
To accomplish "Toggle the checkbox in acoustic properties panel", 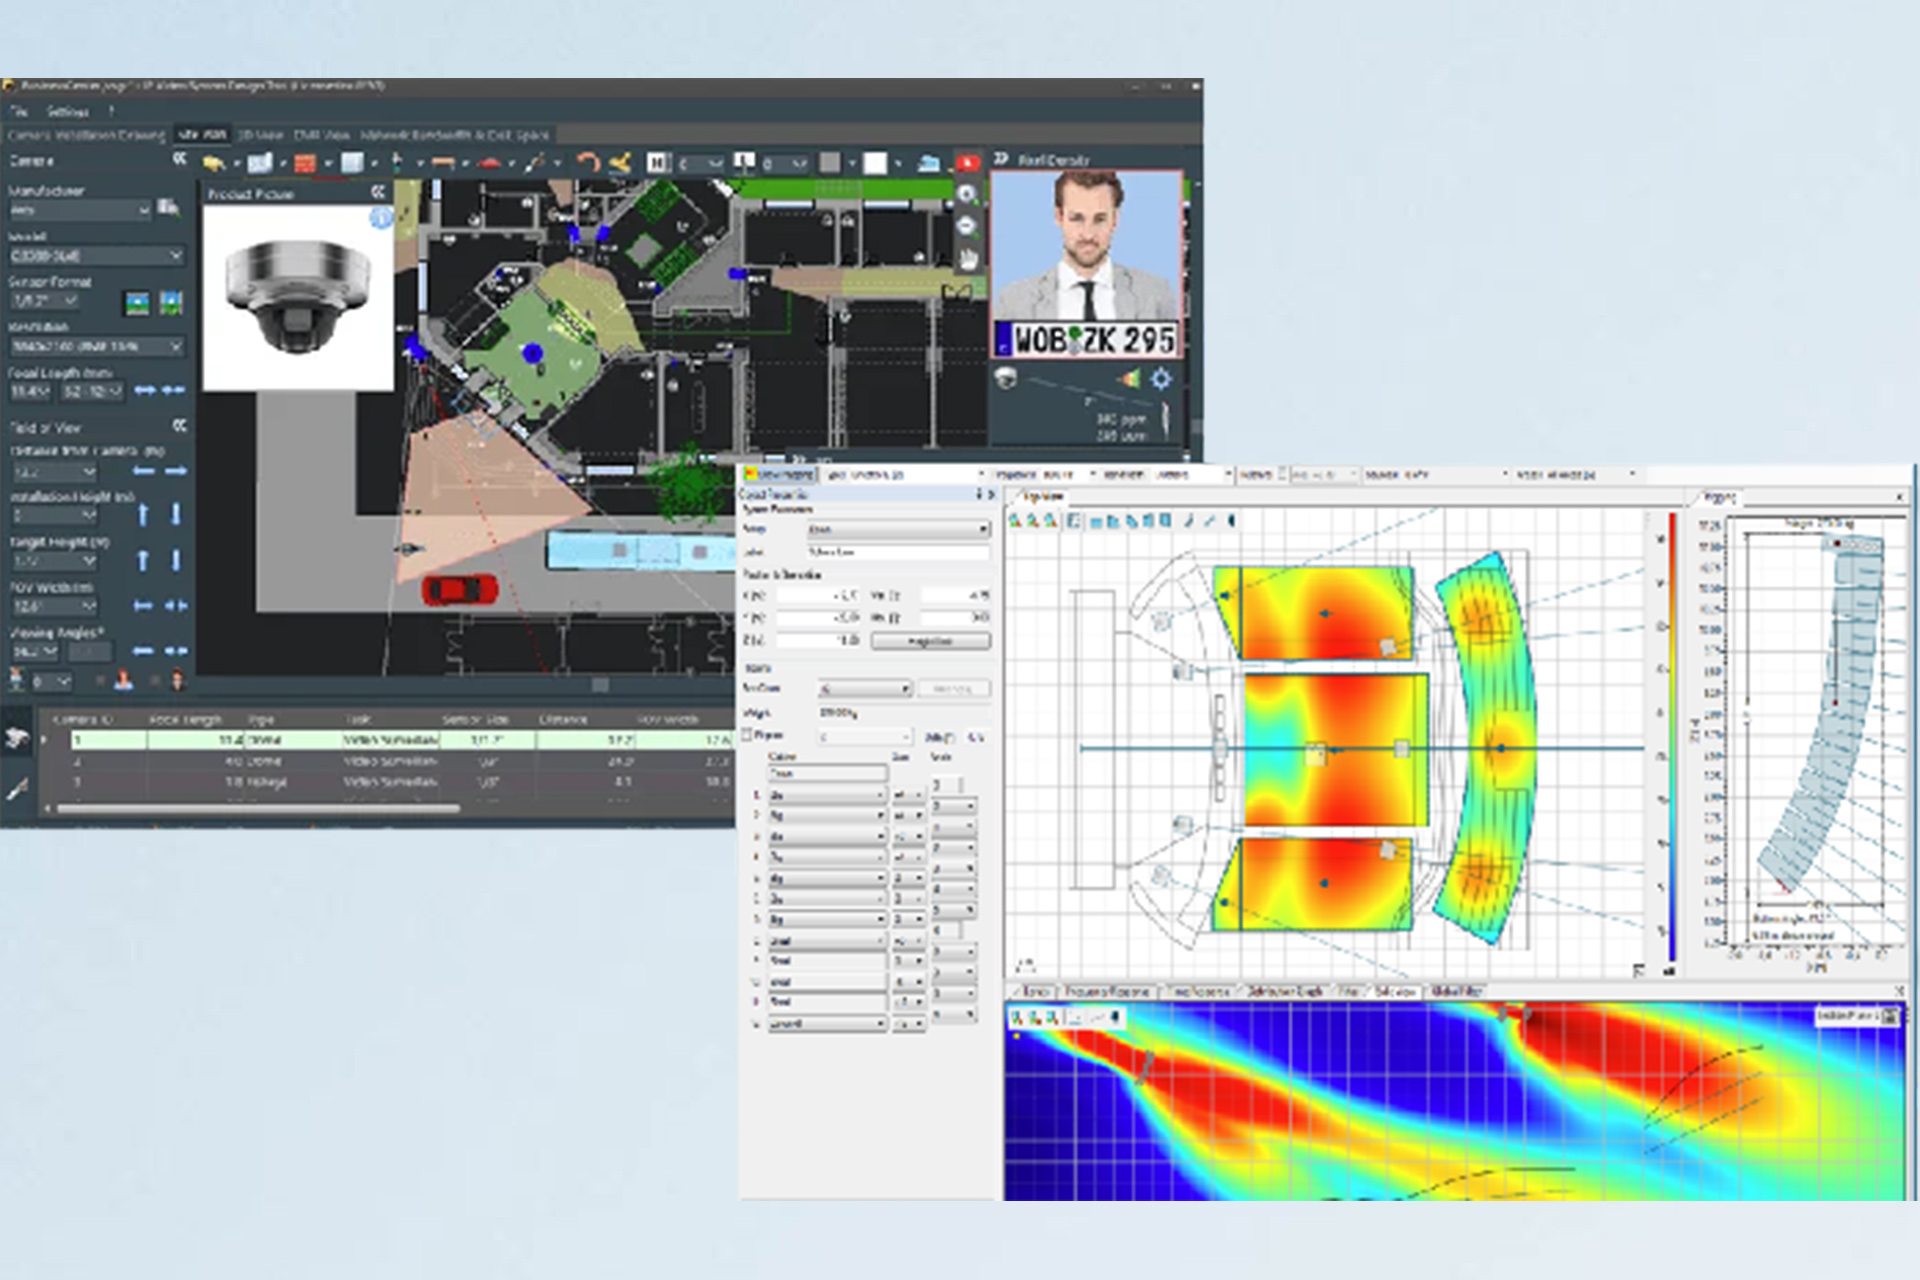I will pos(747,735).
